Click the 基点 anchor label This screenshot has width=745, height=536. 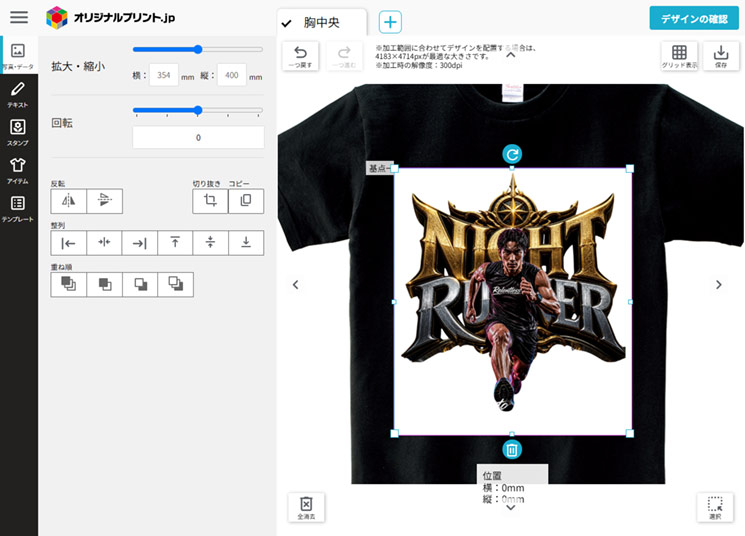coord(379,168)
